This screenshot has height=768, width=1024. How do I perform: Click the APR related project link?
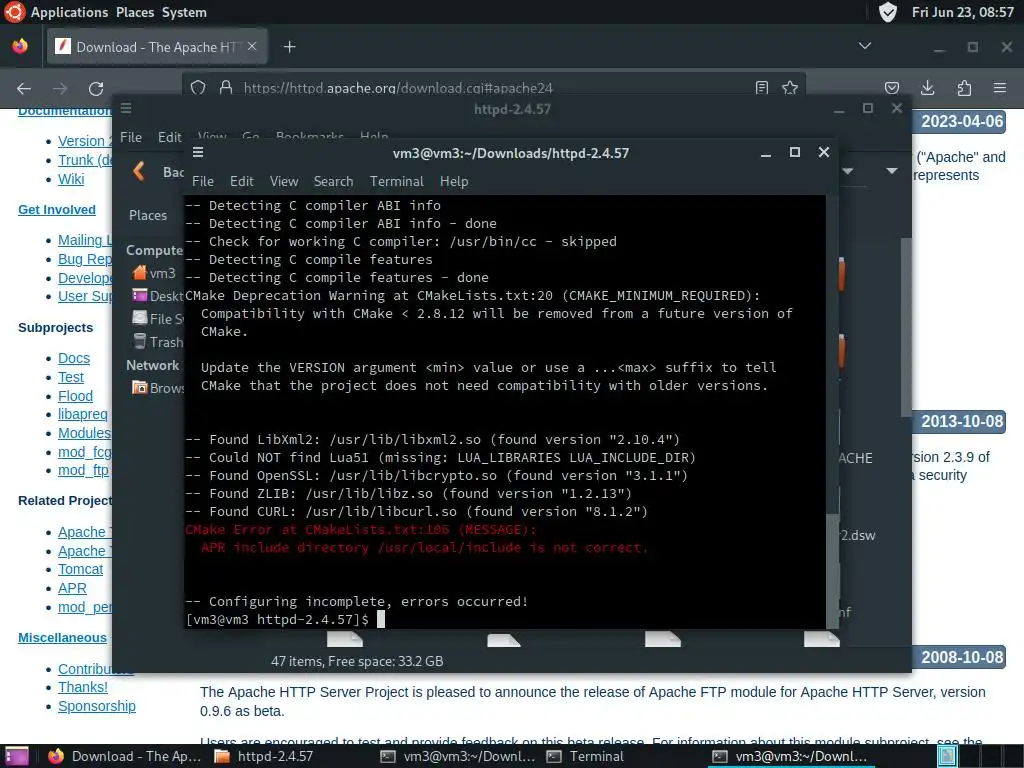(x=72, y=588)
